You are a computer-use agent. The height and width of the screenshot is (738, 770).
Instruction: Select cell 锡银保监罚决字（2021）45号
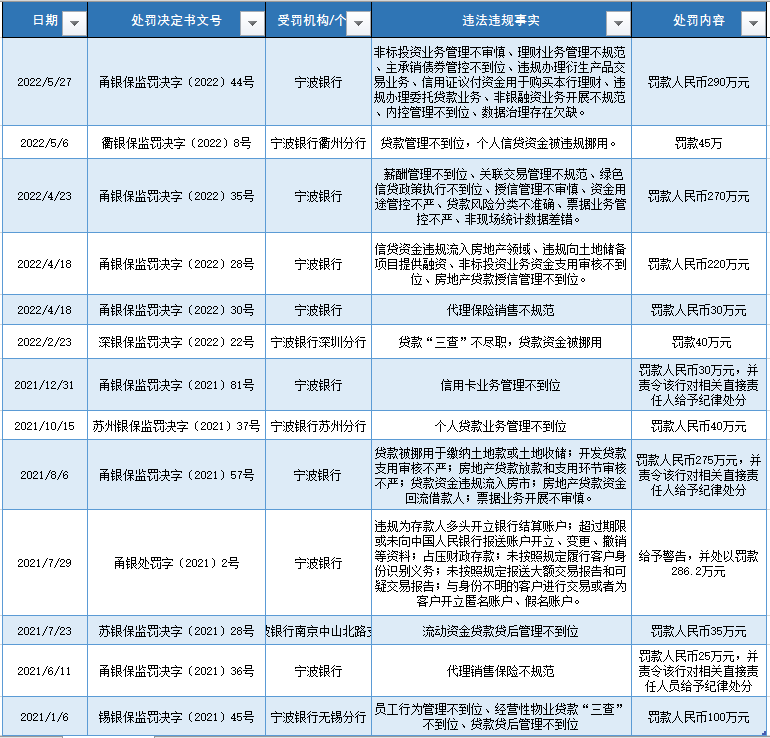[176, 717]
